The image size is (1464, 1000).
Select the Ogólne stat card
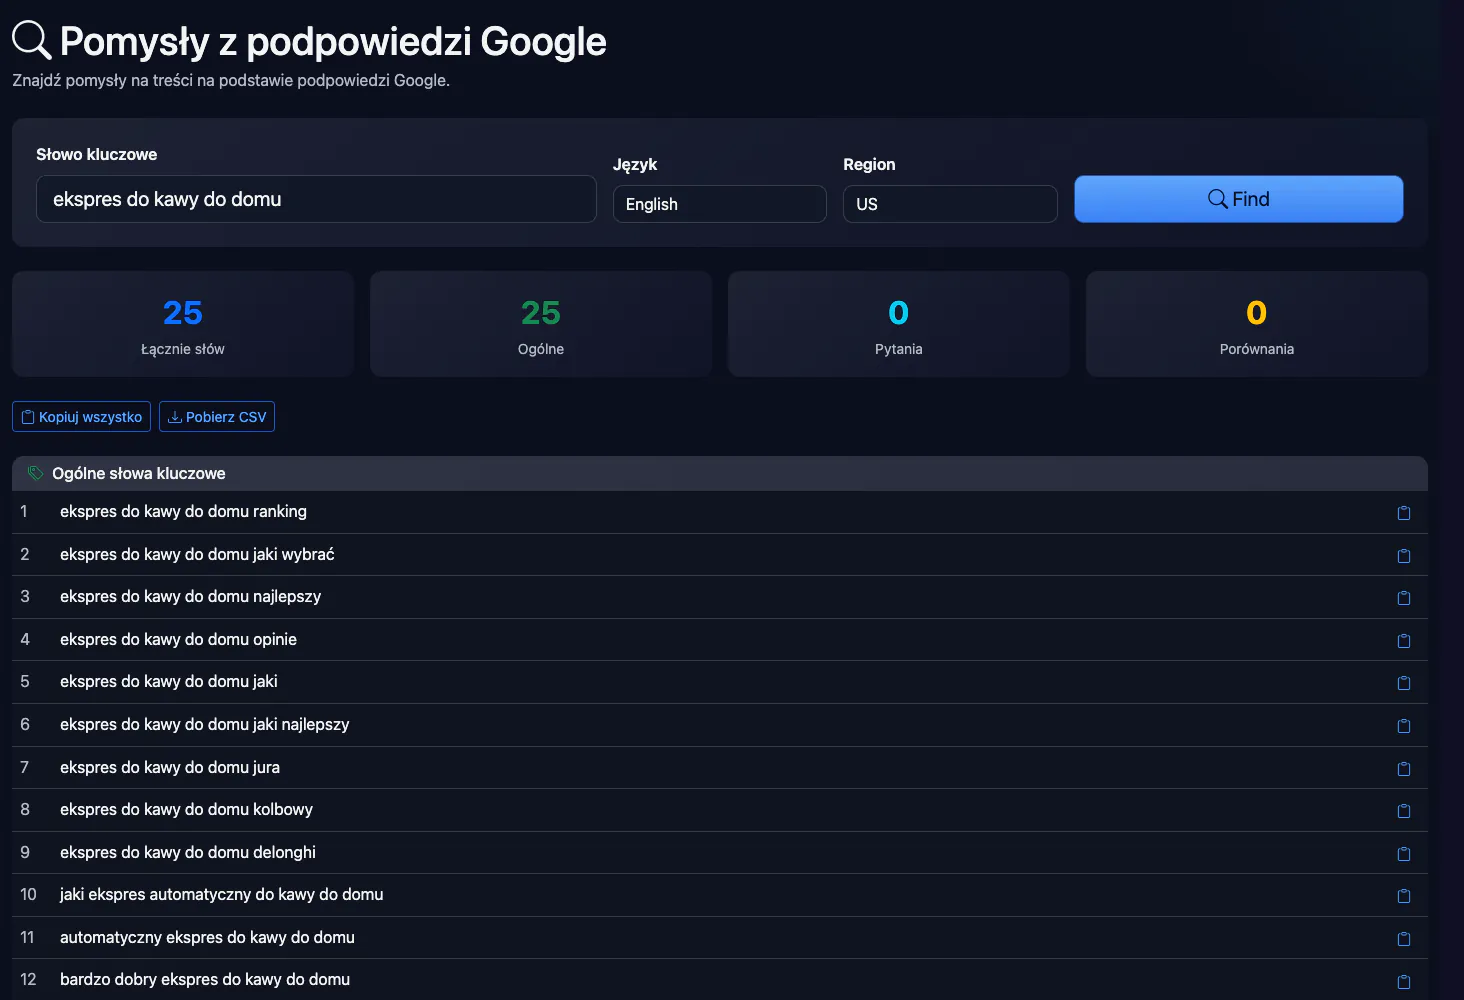click(541, 324)
